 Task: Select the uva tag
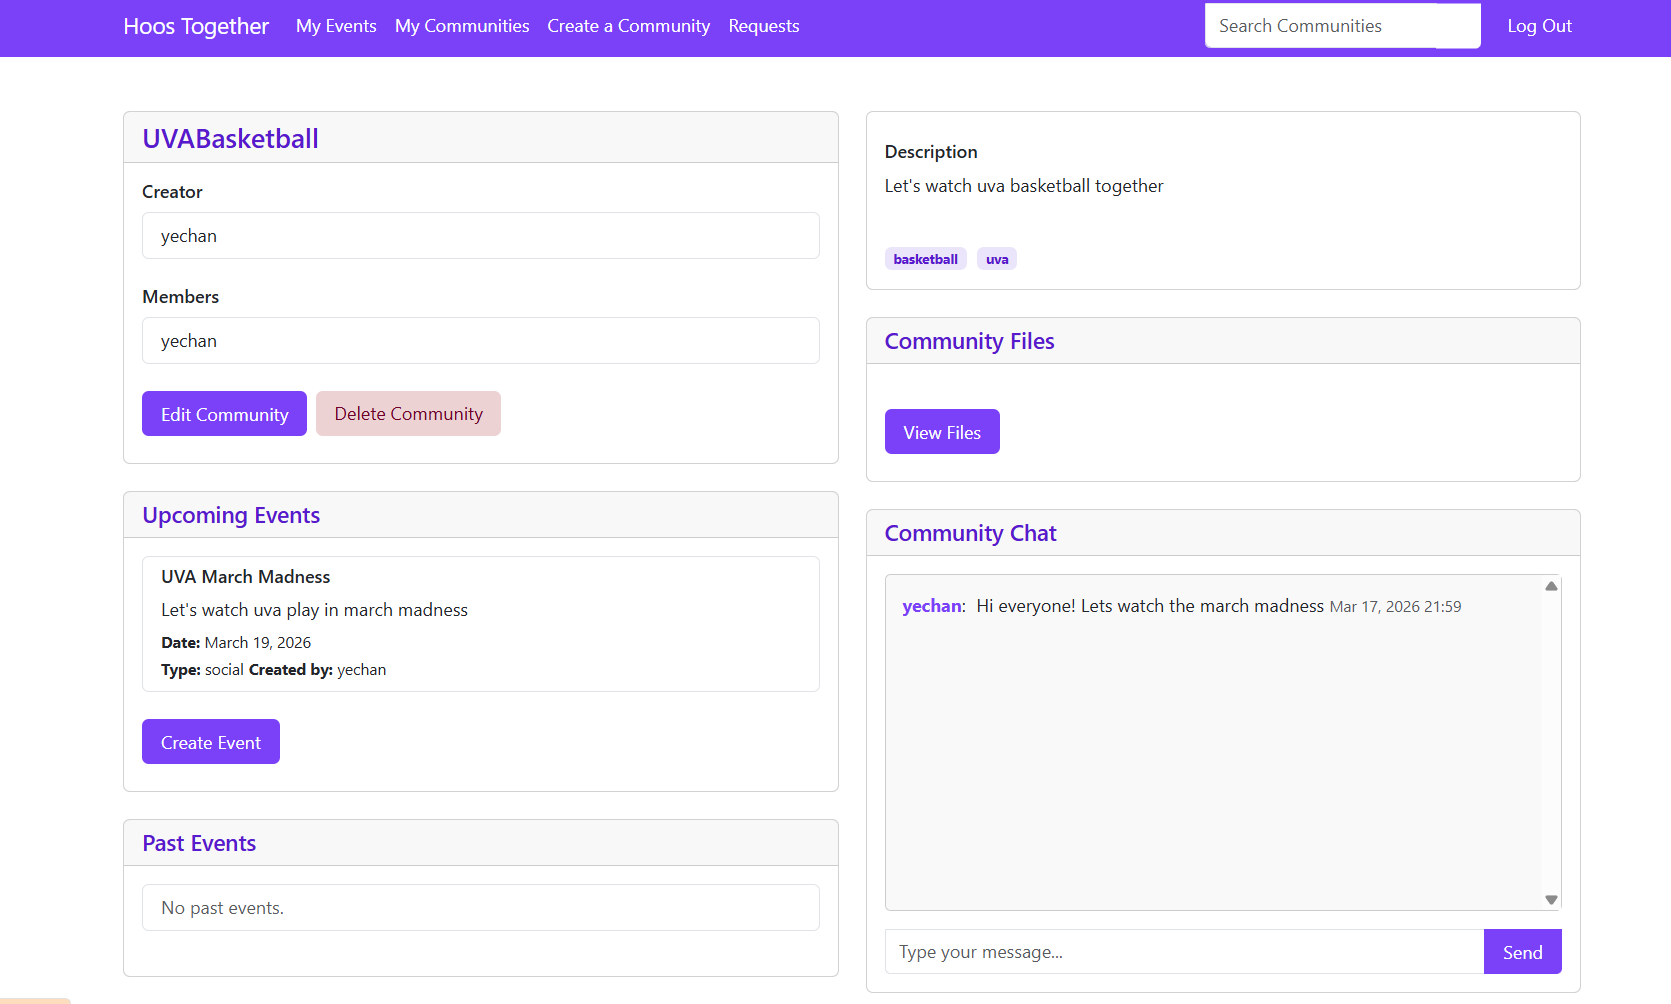[x=996, y=258]
